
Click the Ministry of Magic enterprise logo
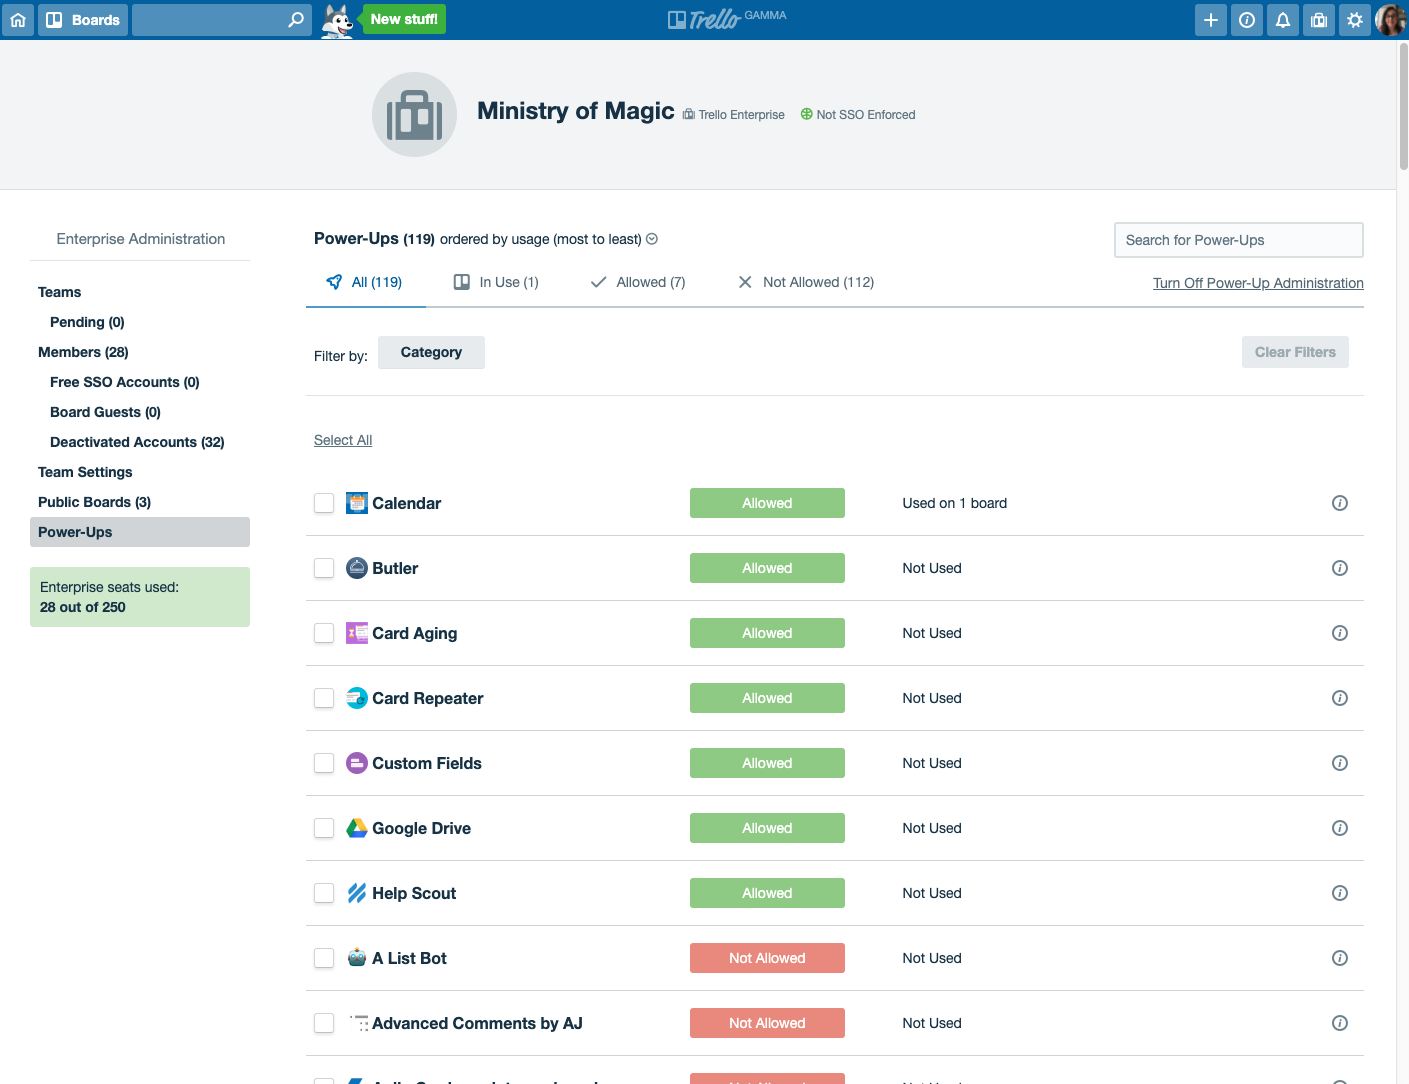(414, 114)
